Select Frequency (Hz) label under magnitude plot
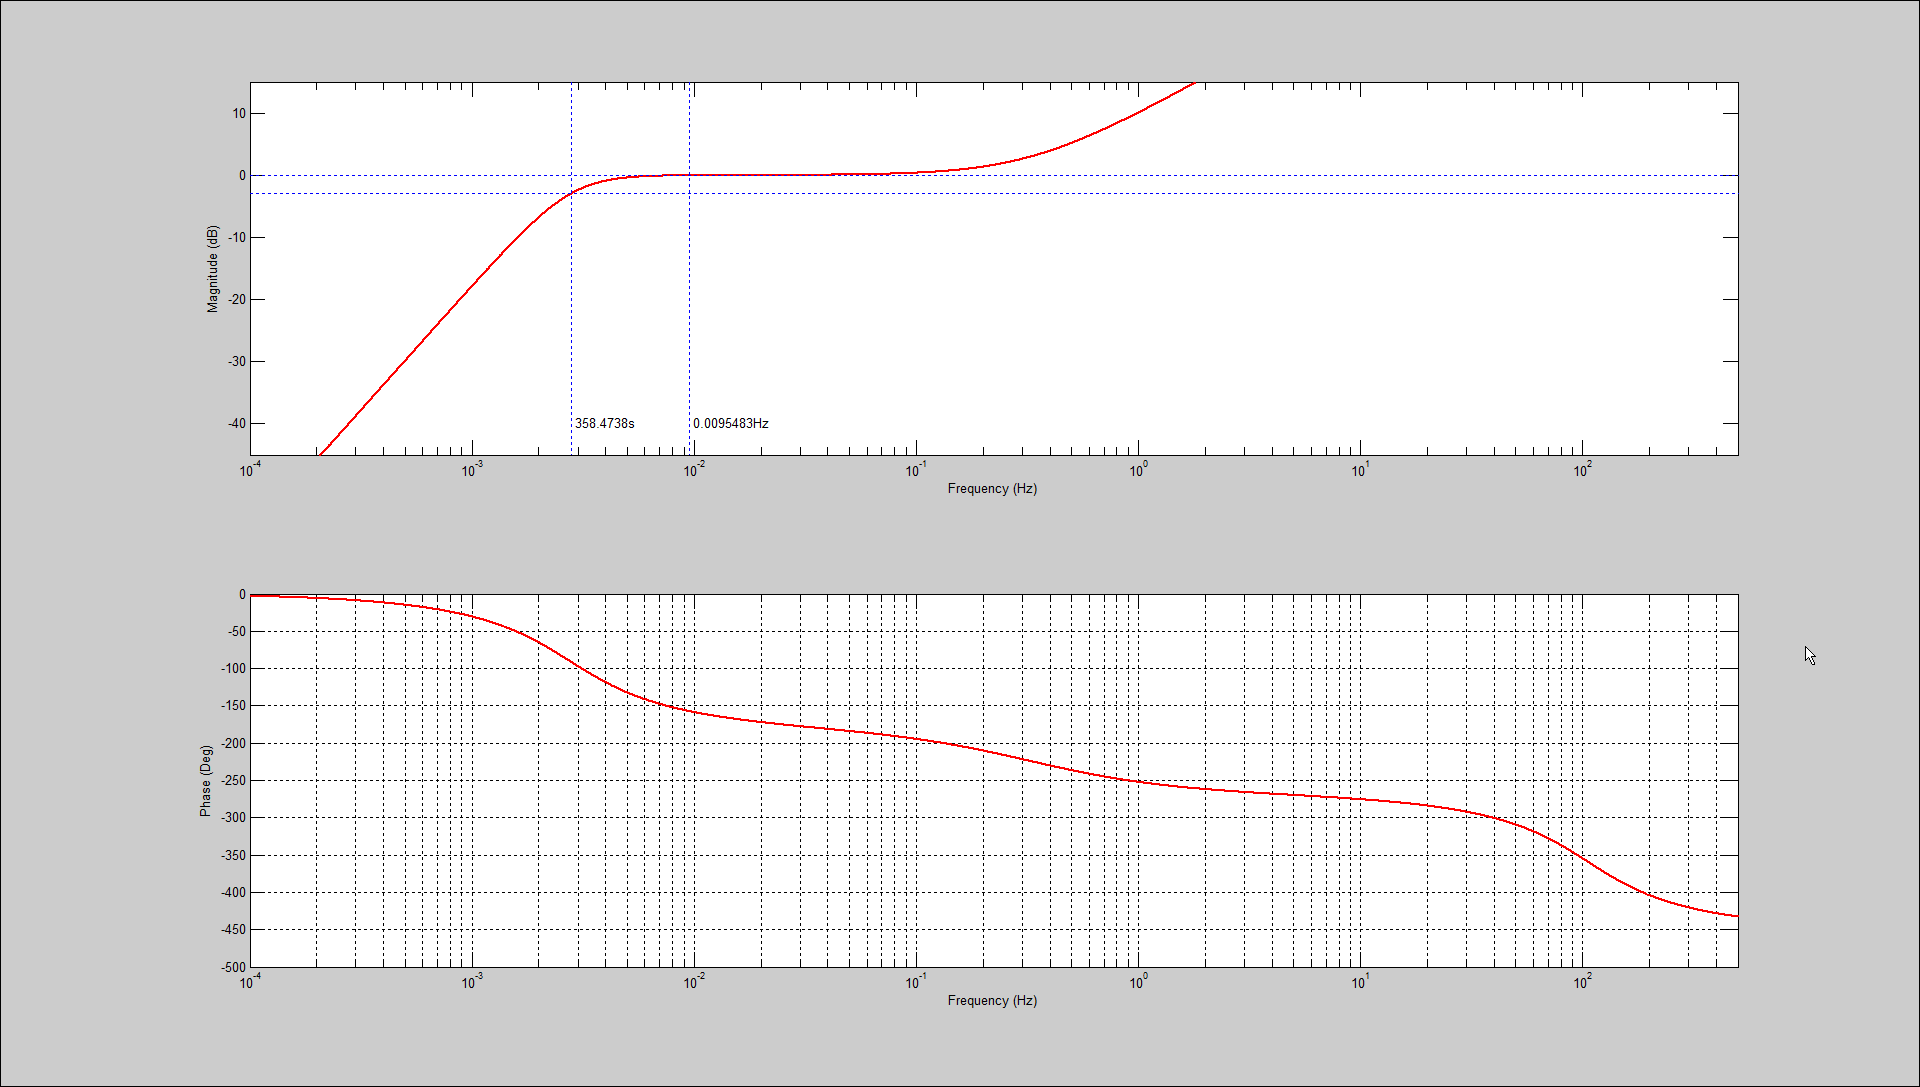Viewport: 1920px width, 1087px height. (x=992, y=488)
